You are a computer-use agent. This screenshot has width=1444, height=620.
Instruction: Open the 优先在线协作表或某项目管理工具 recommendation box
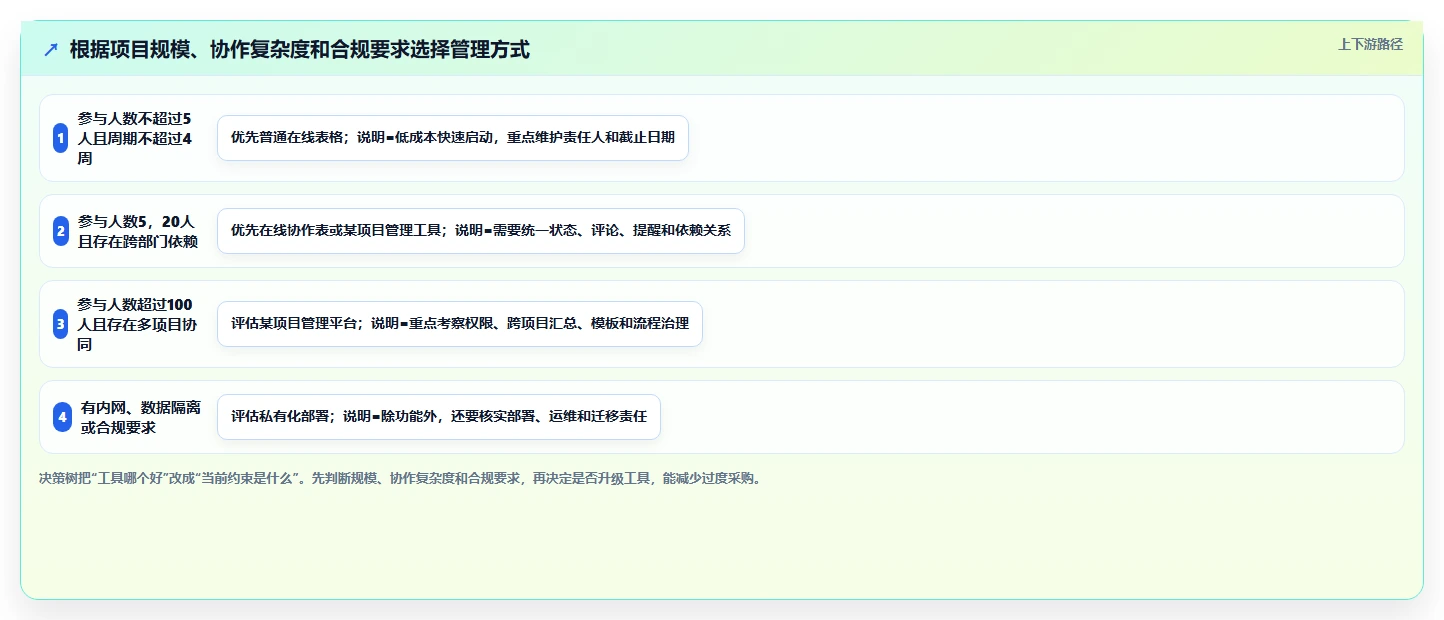pos(481,231)
